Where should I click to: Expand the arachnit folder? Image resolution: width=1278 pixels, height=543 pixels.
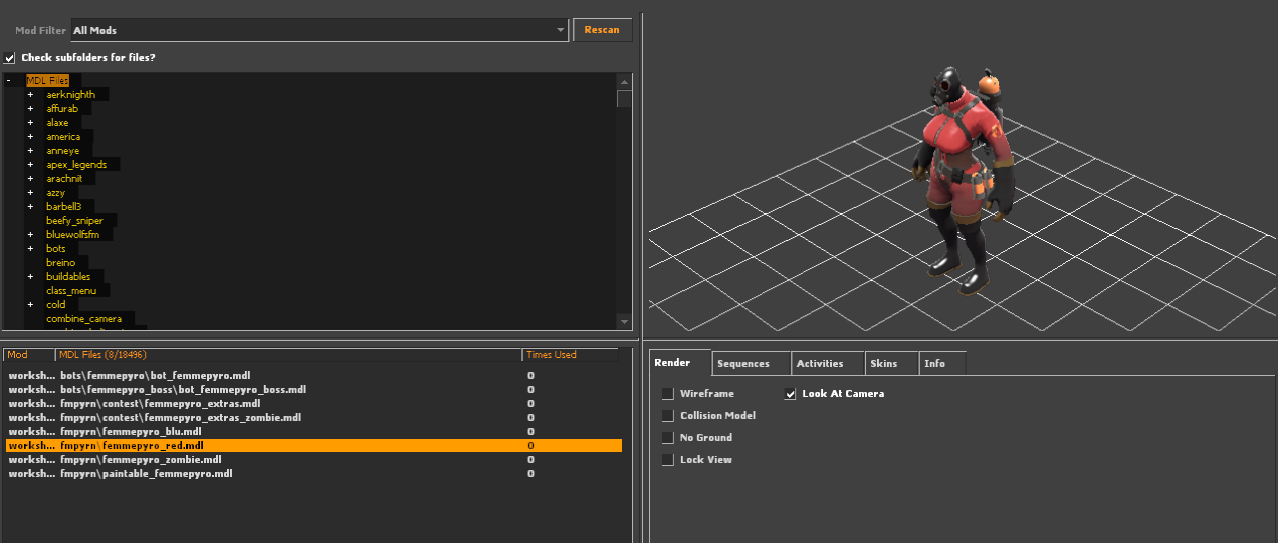click(x=30, y=178)
